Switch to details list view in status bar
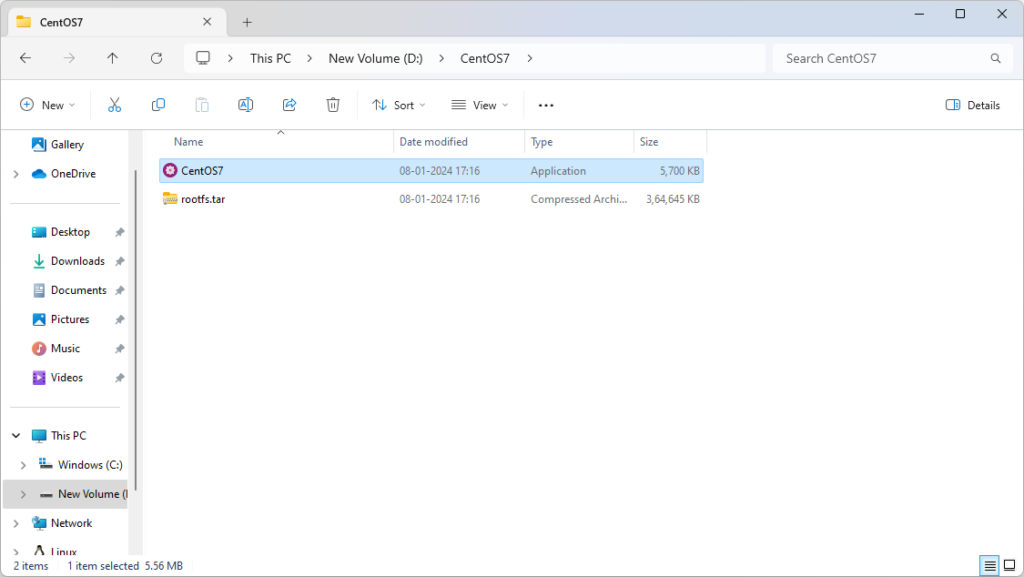This screenshot has height=577, width=1024. (989, 565)
